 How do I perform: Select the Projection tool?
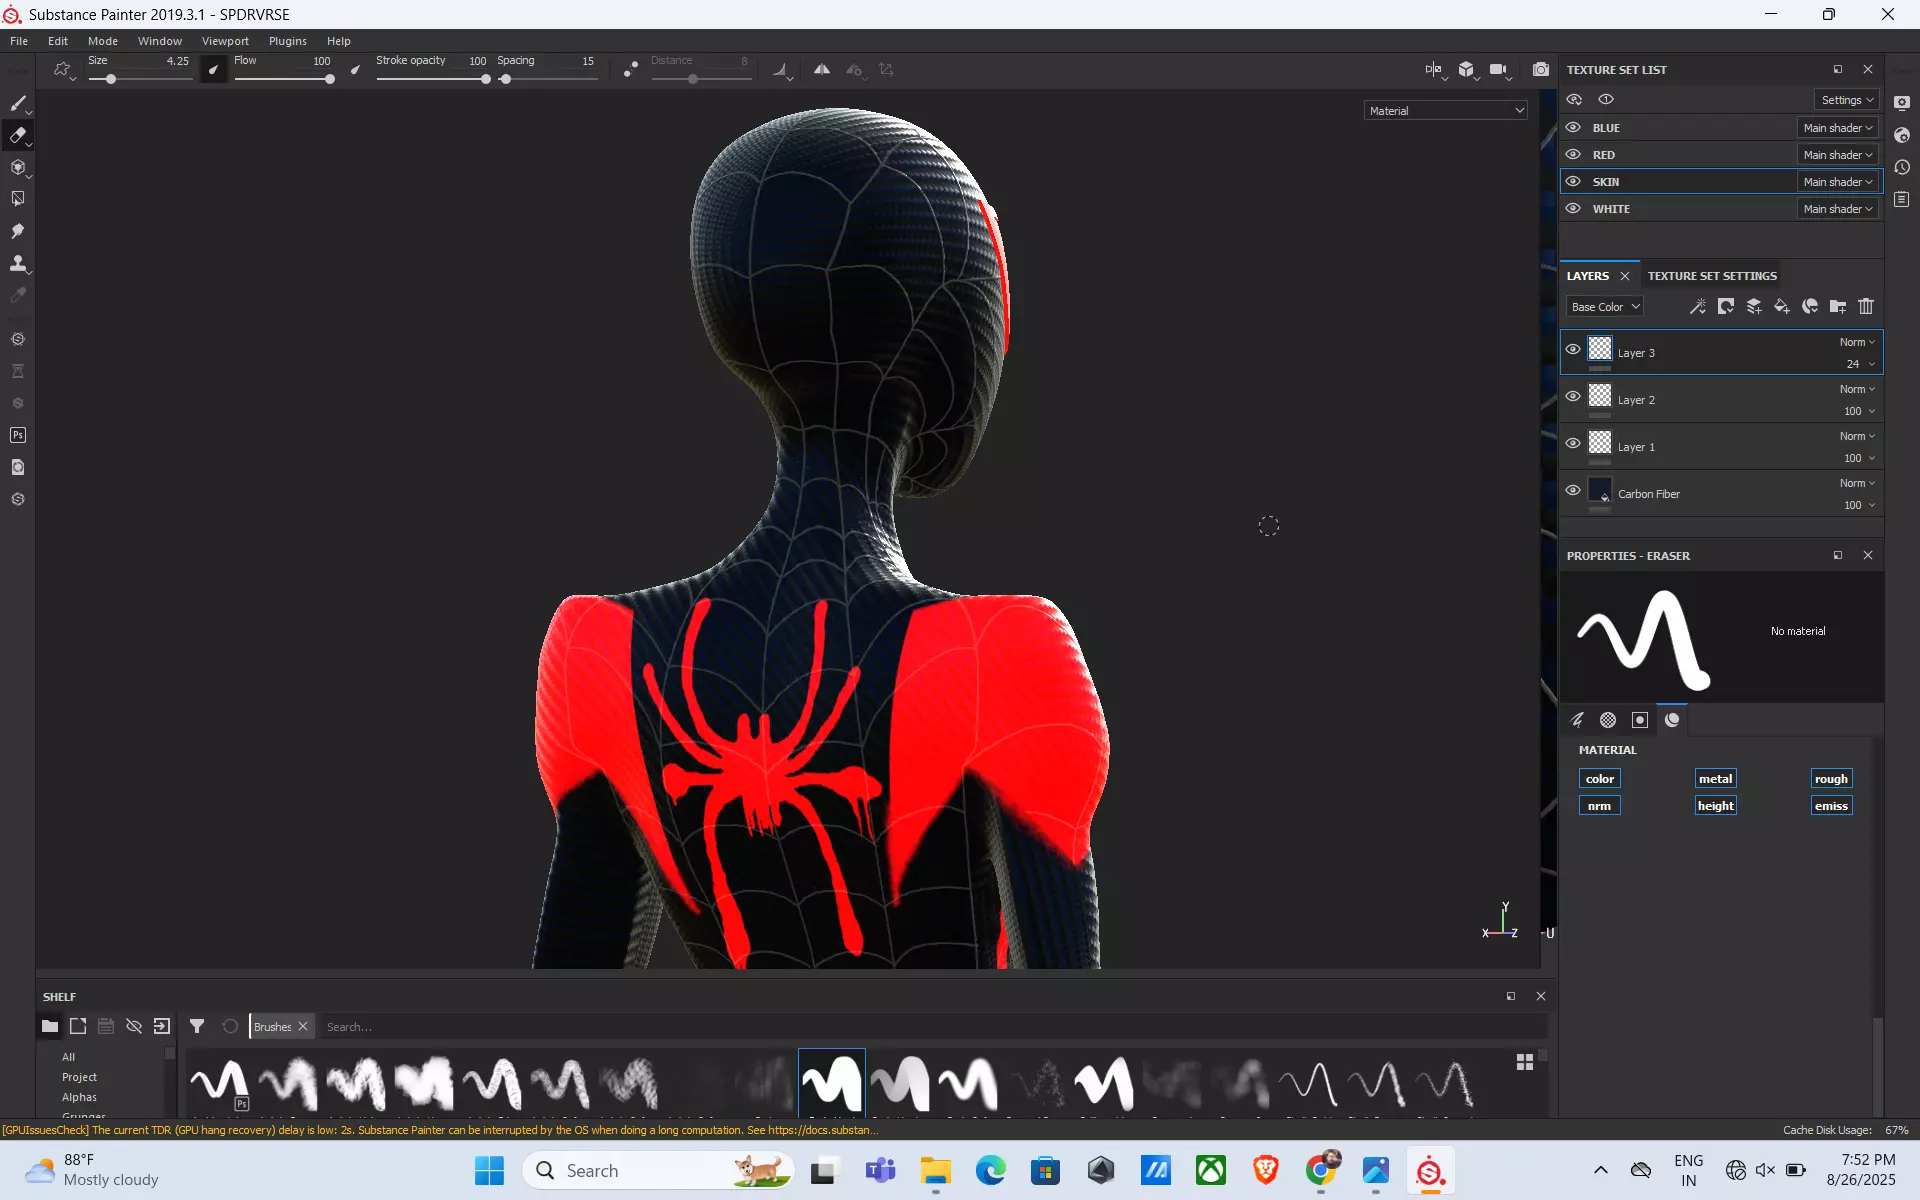click(18, 167)
